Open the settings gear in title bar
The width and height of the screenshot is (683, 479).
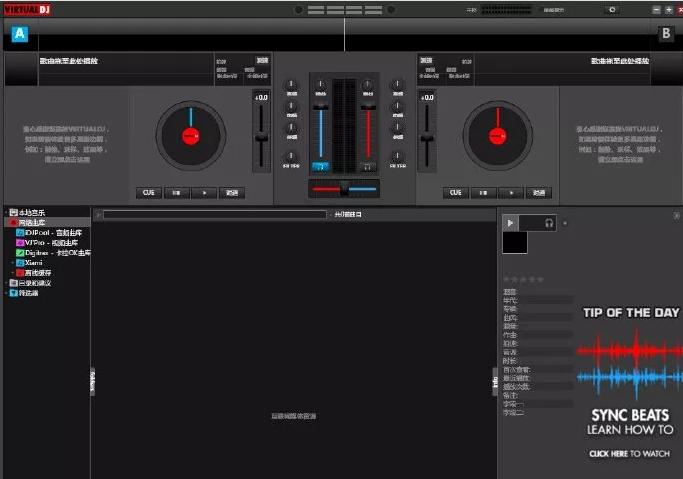tap(612, 10)
